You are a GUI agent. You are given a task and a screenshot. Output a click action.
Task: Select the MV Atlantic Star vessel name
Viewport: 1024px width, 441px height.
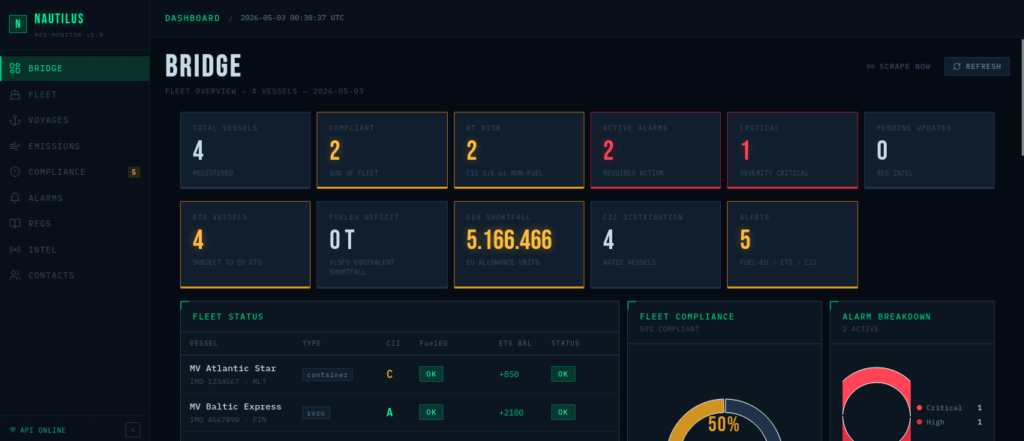233,368
